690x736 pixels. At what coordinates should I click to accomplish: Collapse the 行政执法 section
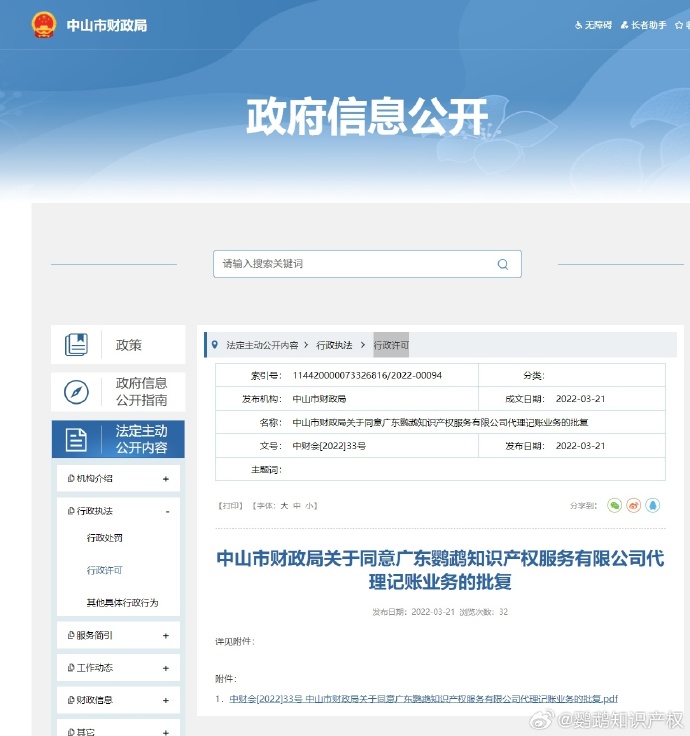click(x=166, y=512)
